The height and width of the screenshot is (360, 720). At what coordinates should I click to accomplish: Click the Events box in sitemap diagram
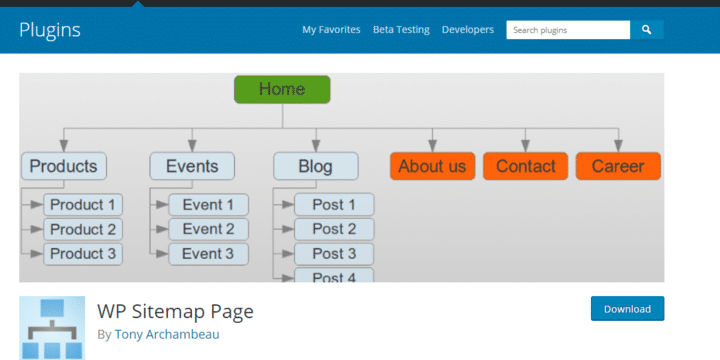pyautogui.click(x=192, y=166)
